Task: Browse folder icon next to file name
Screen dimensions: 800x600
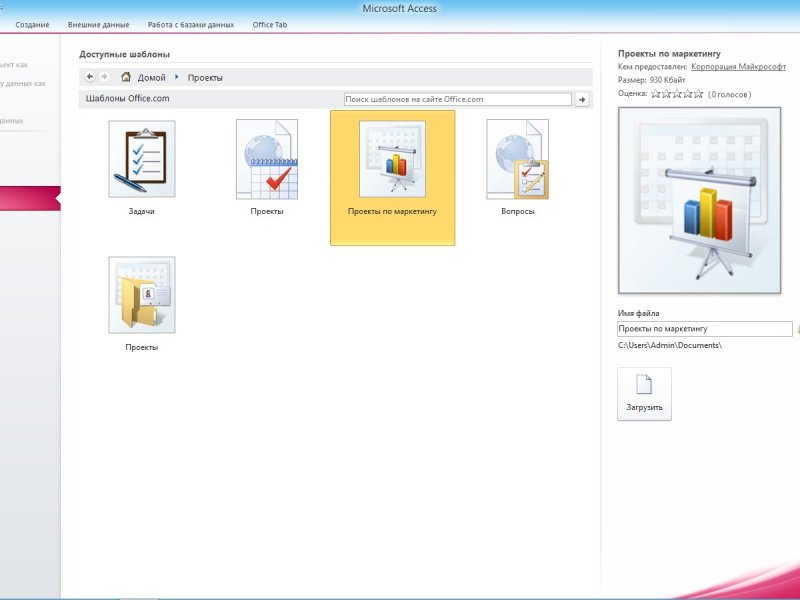Action: coord(797,329)
